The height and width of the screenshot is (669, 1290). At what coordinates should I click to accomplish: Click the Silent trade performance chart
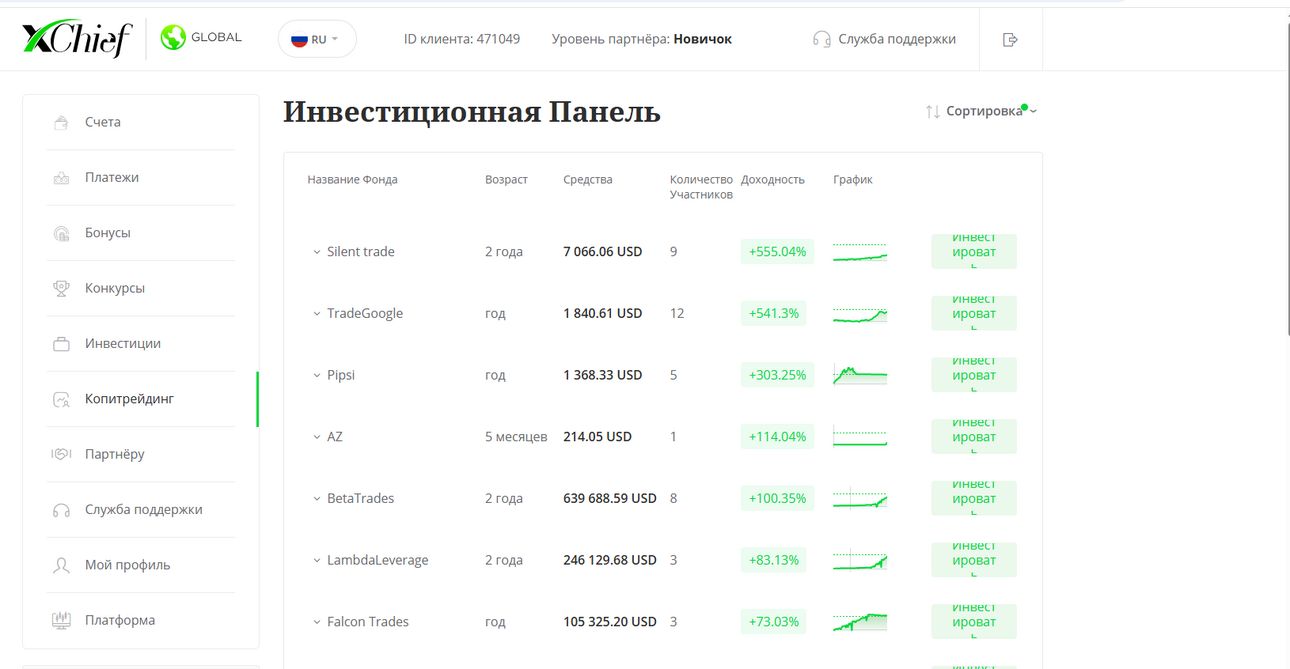coord(860,252)
